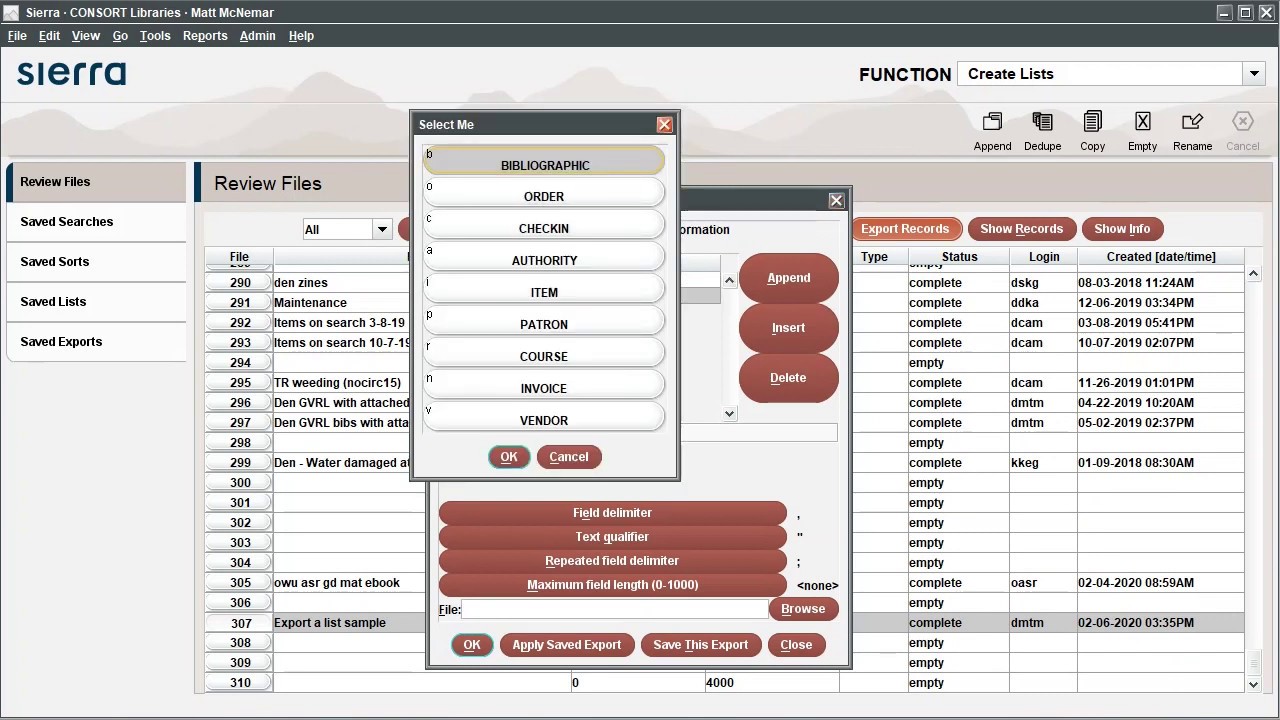Click the Append toolbar icon
This screenshot has width=1280, height=720.
tap(992, 131)
